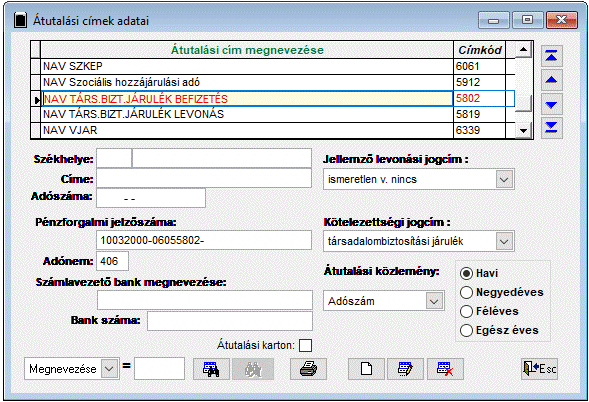The image size is (589, 402).
Task: Select the Negyedéves radio button
Action: pyautogui.click(x=466, y=292)
